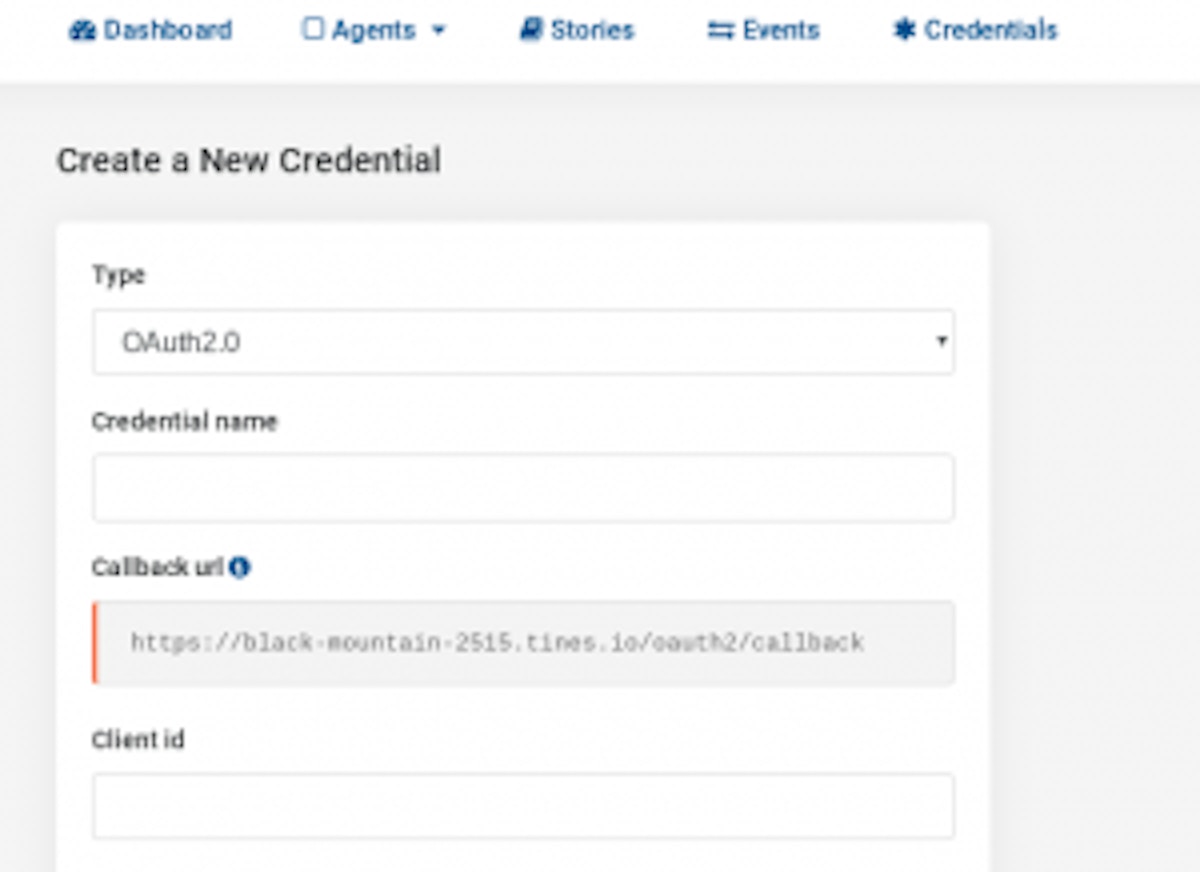This screenshot has width=1200, height=872.
Task: Expand the Agents dropdown caret
Action: 438,31
